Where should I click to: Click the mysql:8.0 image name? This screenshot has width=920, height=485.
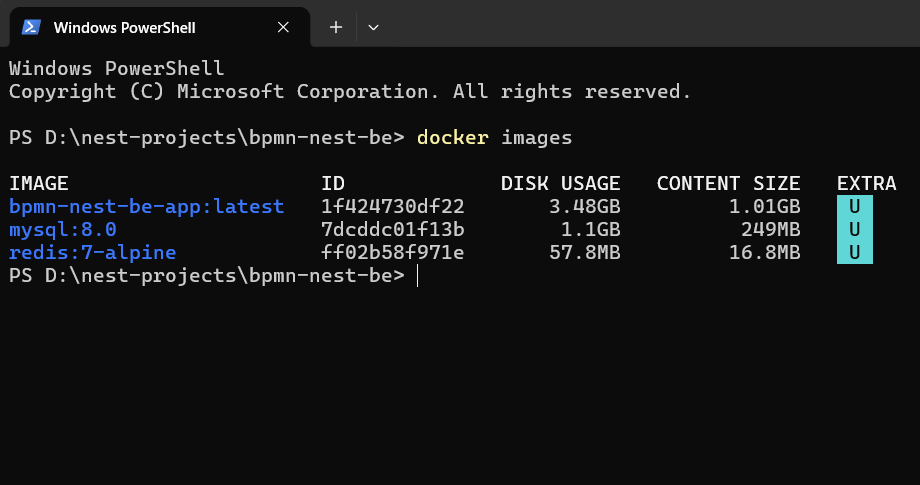point(63,229)
